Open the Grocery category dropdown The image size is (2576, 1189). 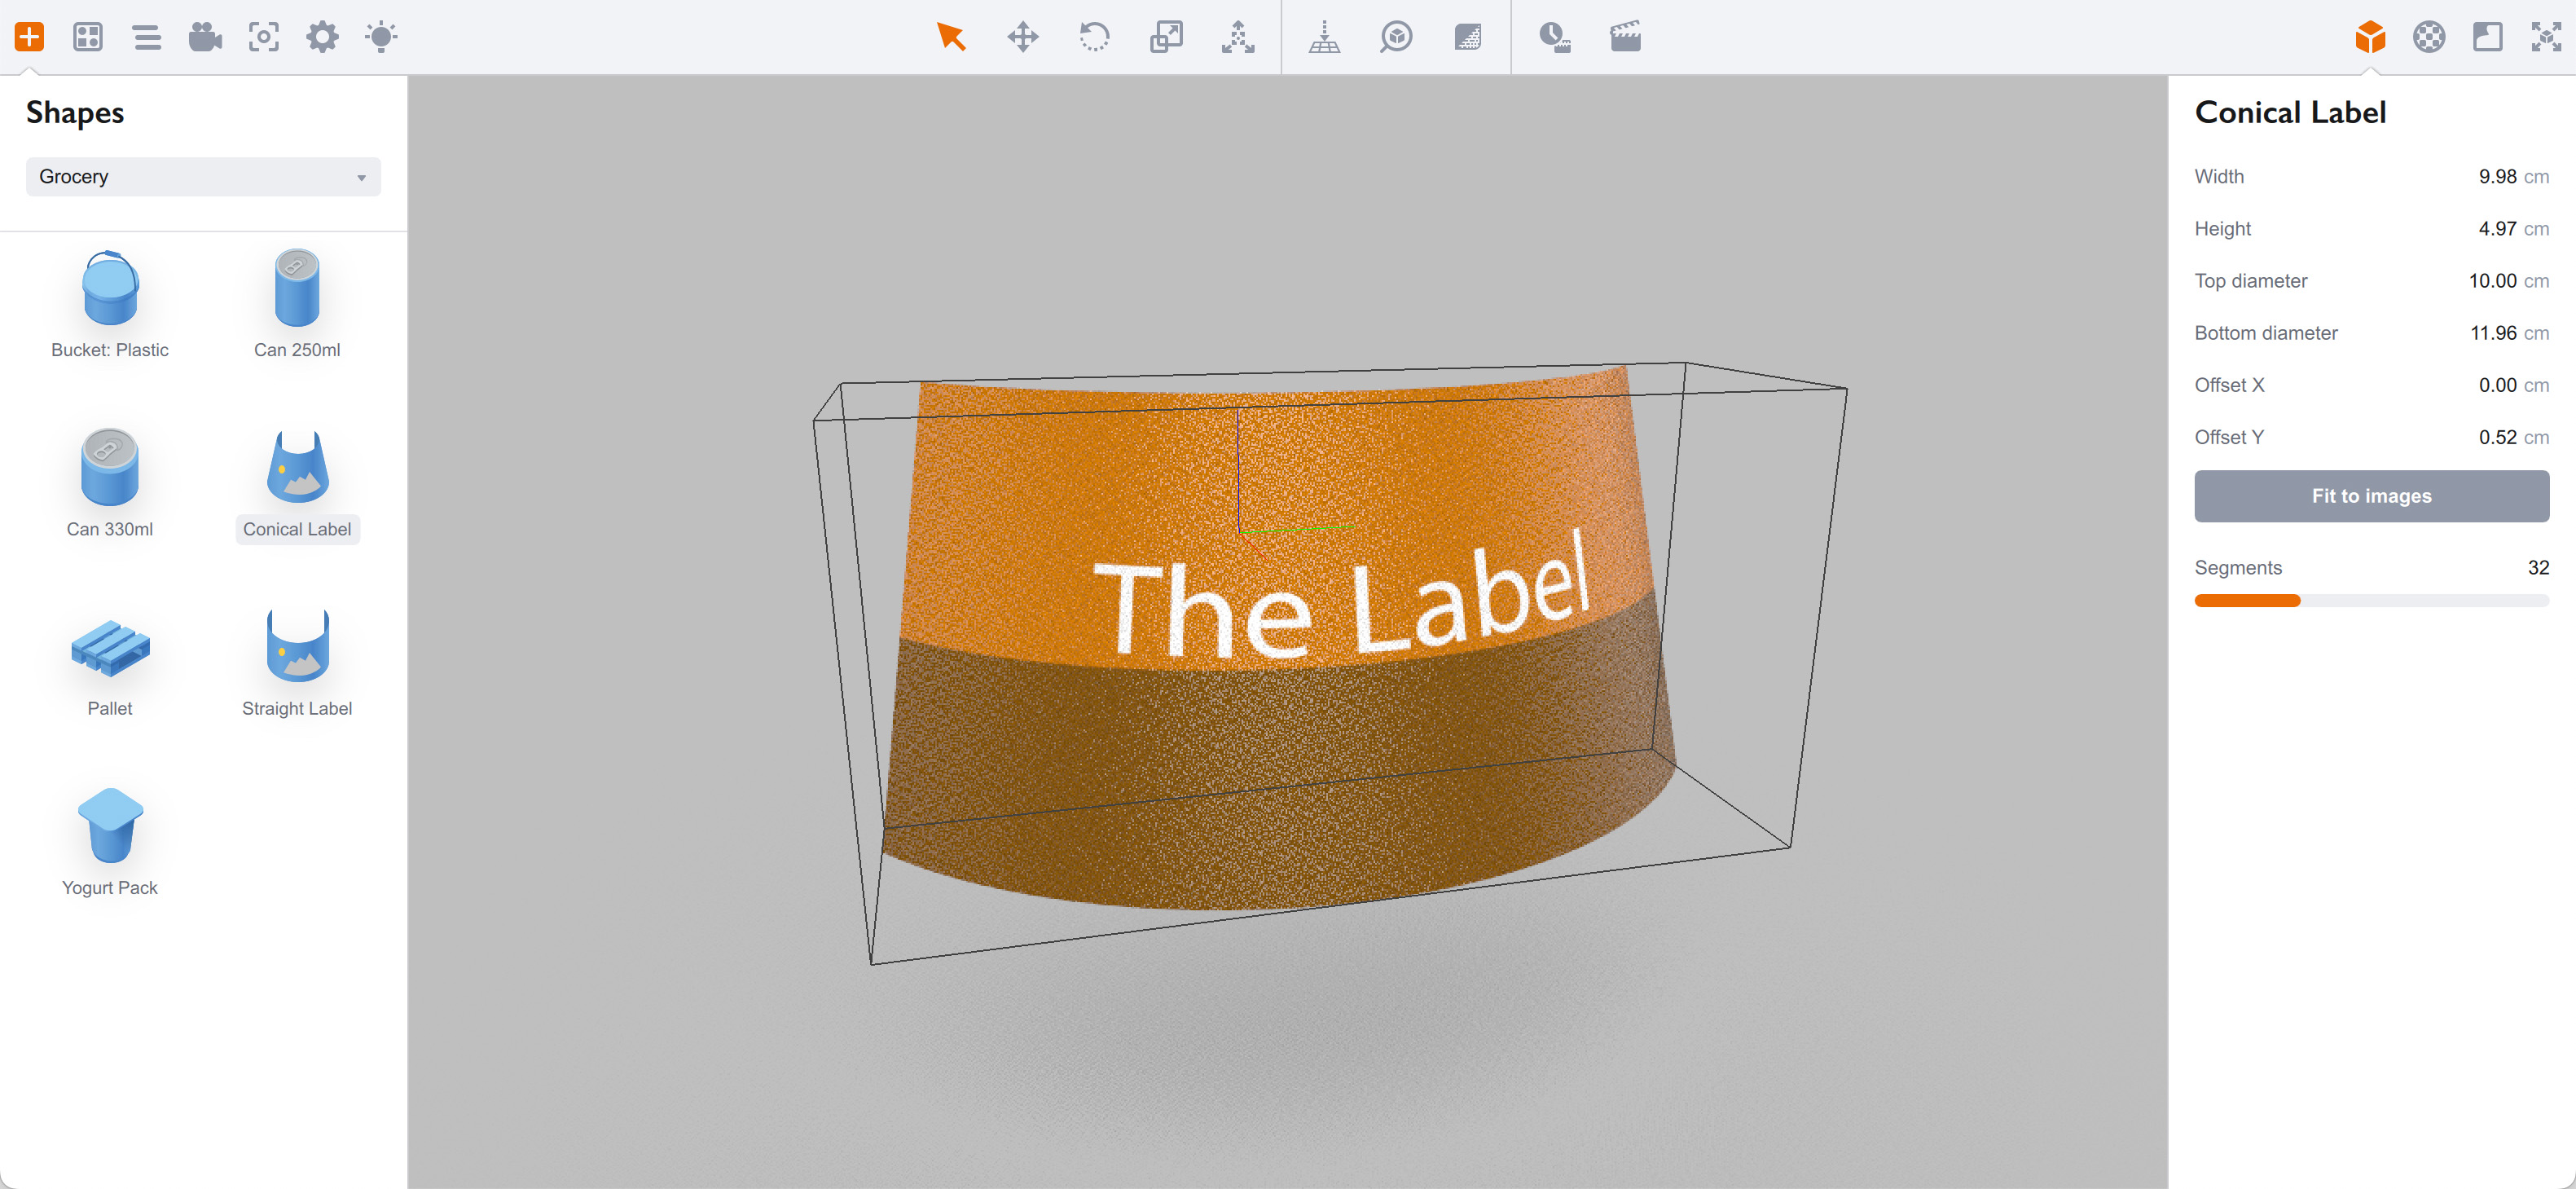(x=203, y=176)
